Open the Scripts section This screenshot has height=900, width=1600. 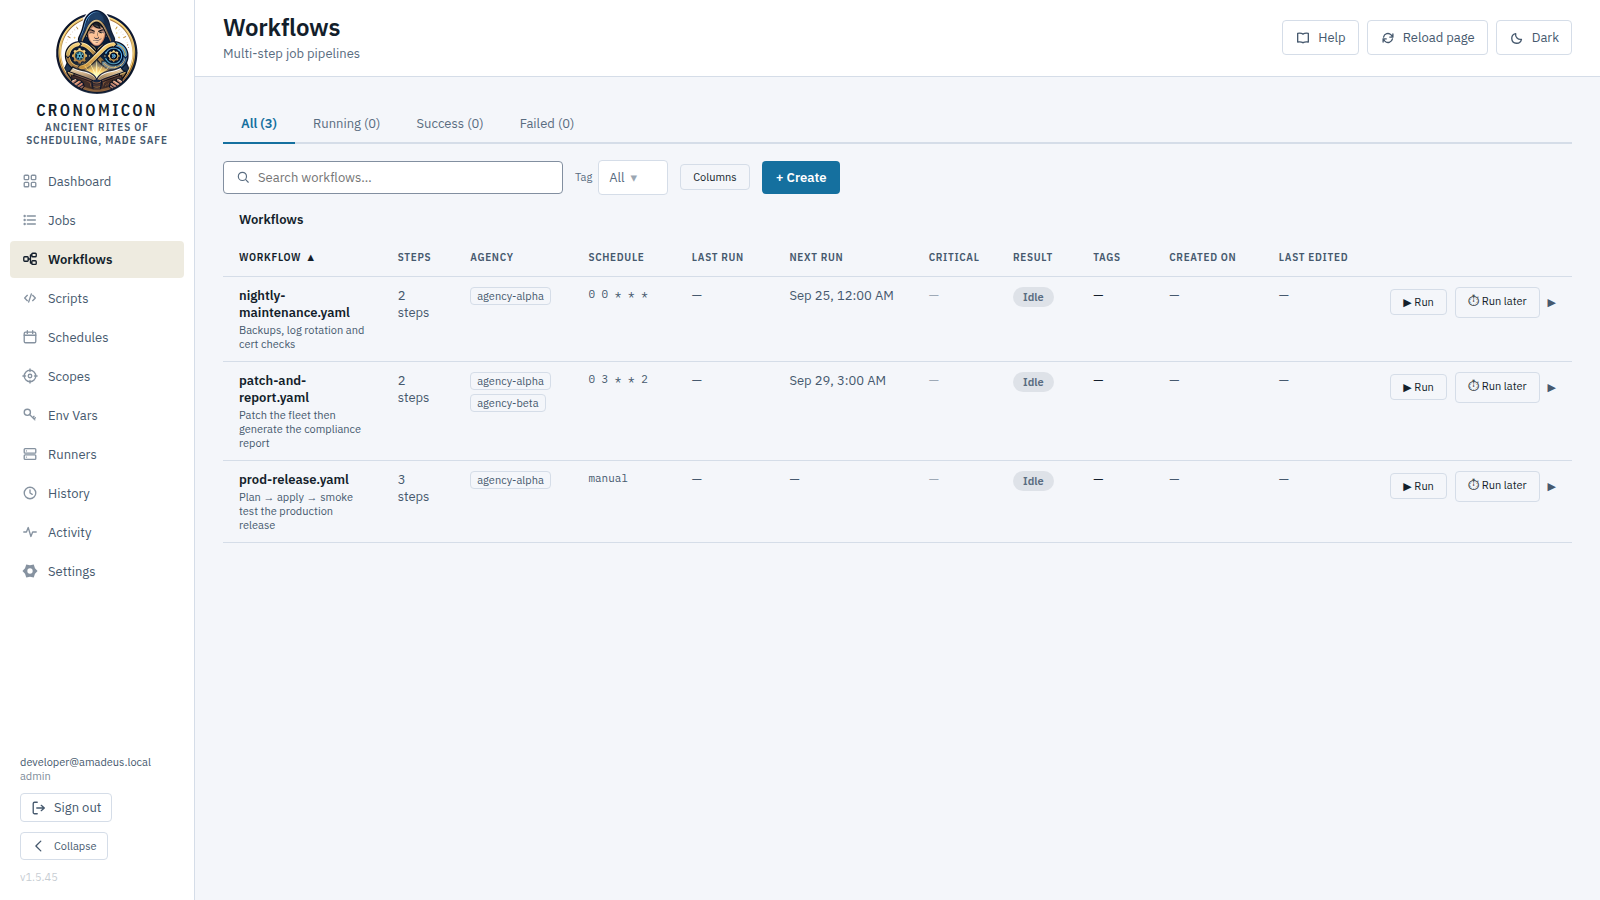97,298
